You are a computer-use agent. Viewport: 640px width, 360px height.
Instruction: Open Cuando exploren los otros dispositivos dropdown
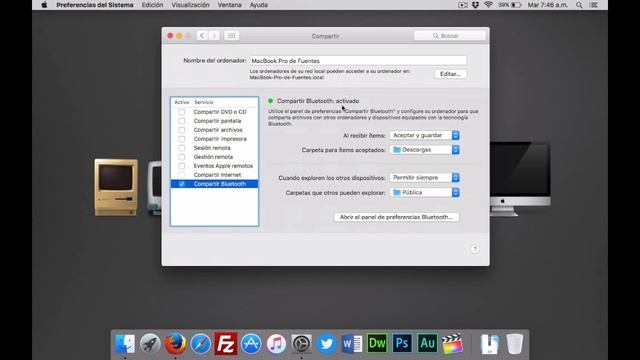(x=424, y=178)
